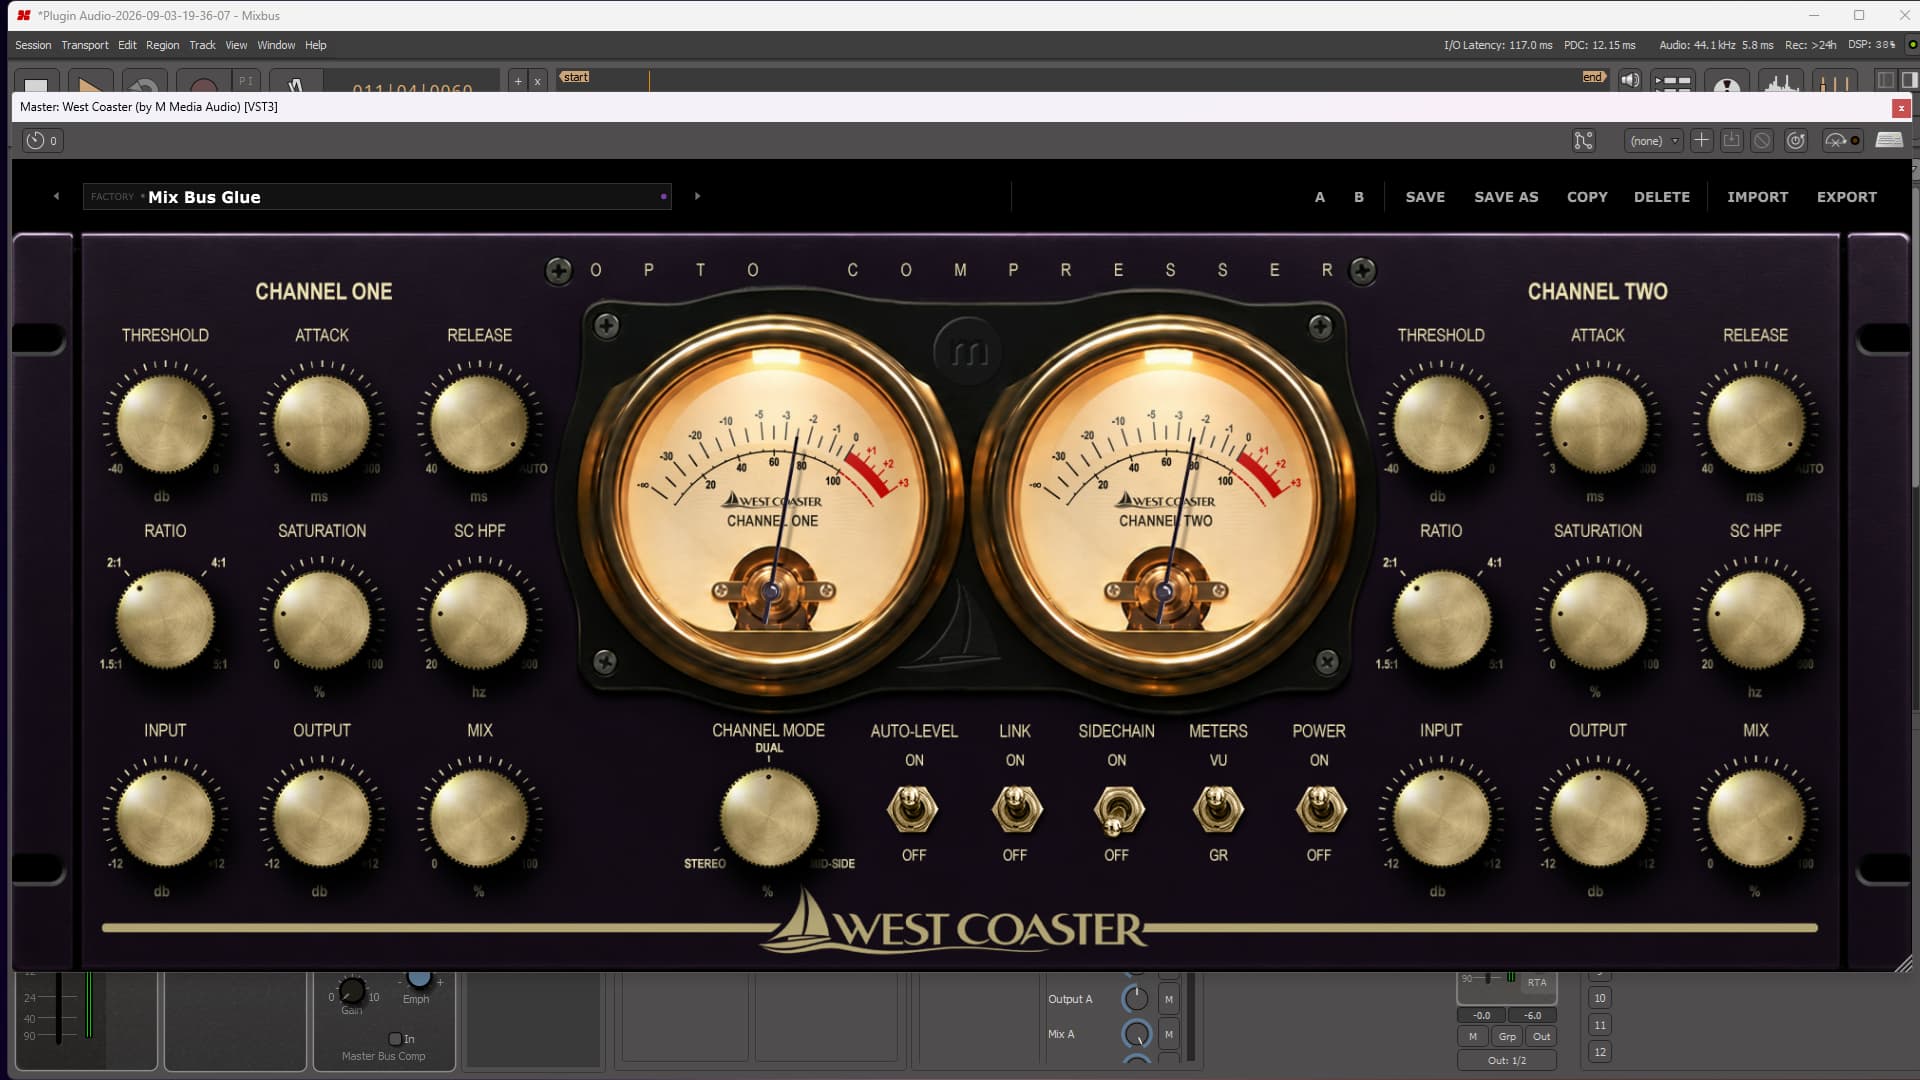Open the Session menu

point(33,45)
